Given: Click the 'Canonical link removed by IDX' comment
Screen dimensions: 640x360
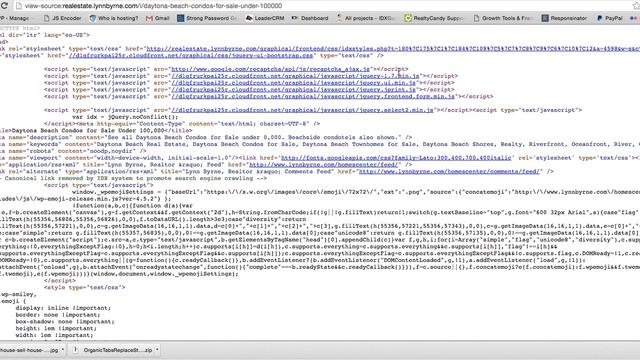Looking at the screenshot, I should [x=133, y=178].
